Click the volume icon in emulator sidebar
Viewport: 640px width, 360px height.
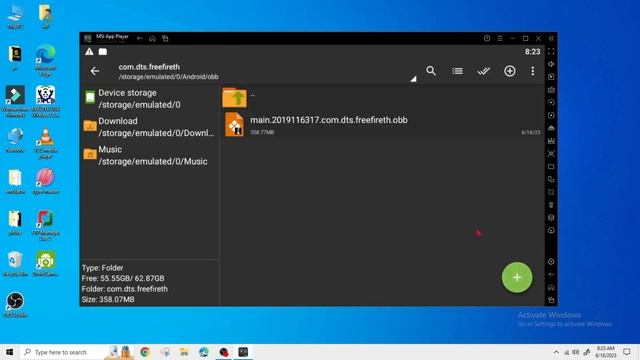(551, 64)
